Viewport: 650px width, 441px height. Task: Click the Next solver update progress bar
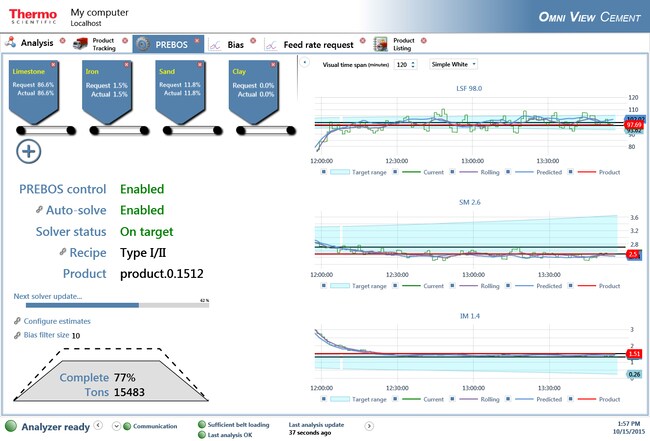(110, 305)
